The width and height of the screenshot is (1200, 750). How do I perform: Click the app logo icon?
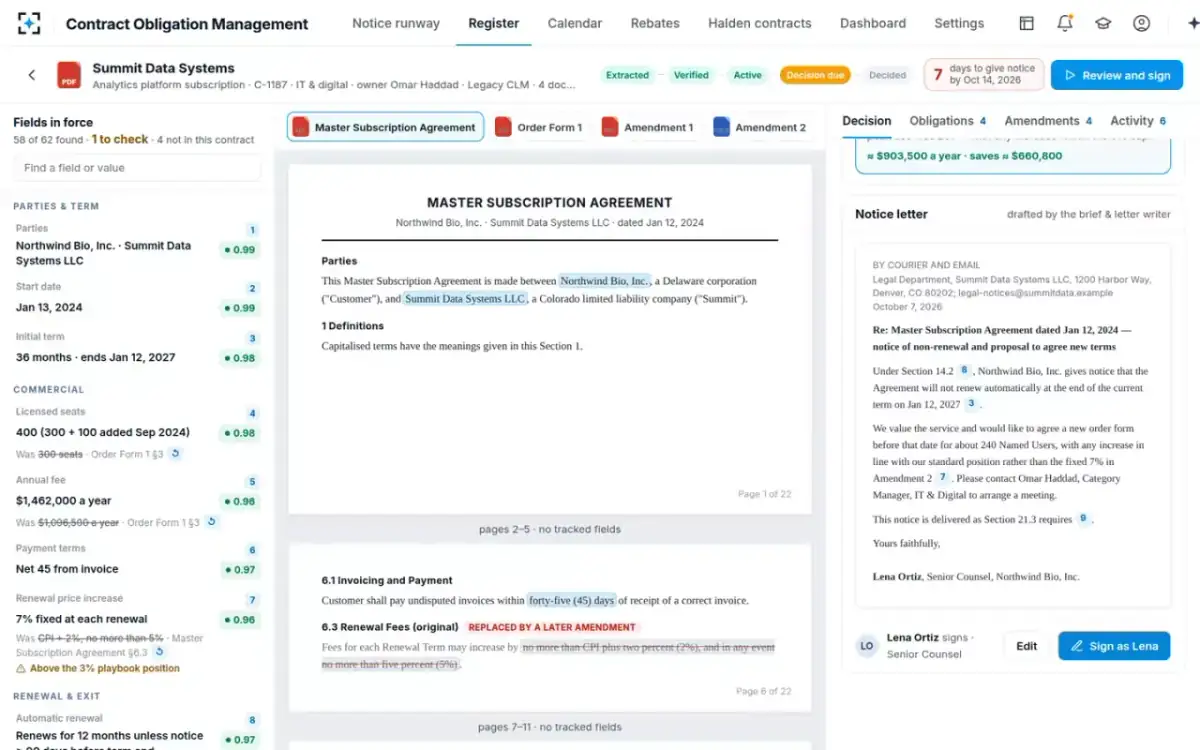point(30,24)
